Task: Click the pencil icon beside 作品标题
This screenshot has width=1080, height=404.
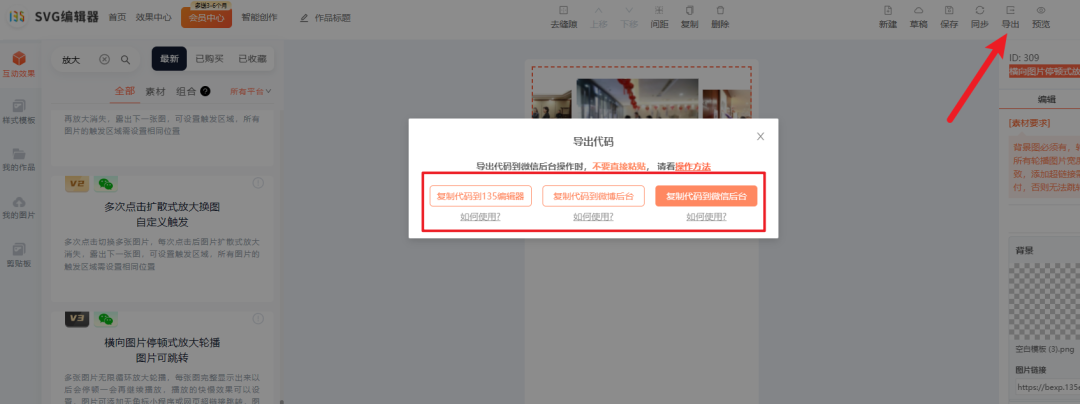Action: click(304, 18)
